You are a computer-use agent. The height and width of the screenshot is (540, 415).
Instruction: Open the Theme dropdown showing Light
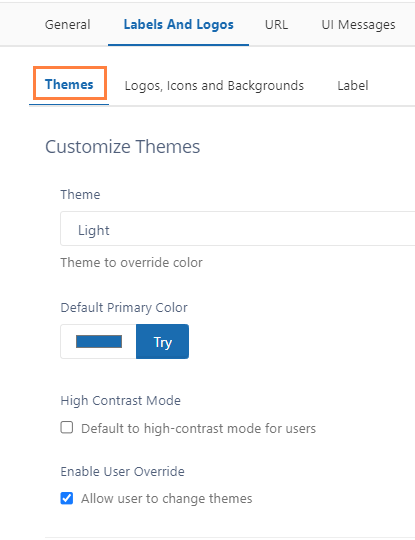(x=238, y=229)
